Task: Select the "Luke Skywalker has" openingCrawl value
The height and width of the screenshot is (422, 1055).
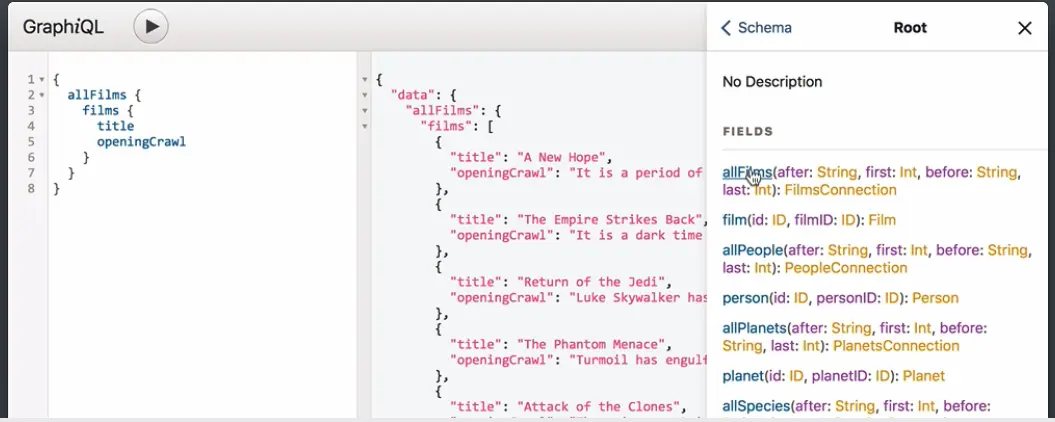Action: tap(638, 297)
